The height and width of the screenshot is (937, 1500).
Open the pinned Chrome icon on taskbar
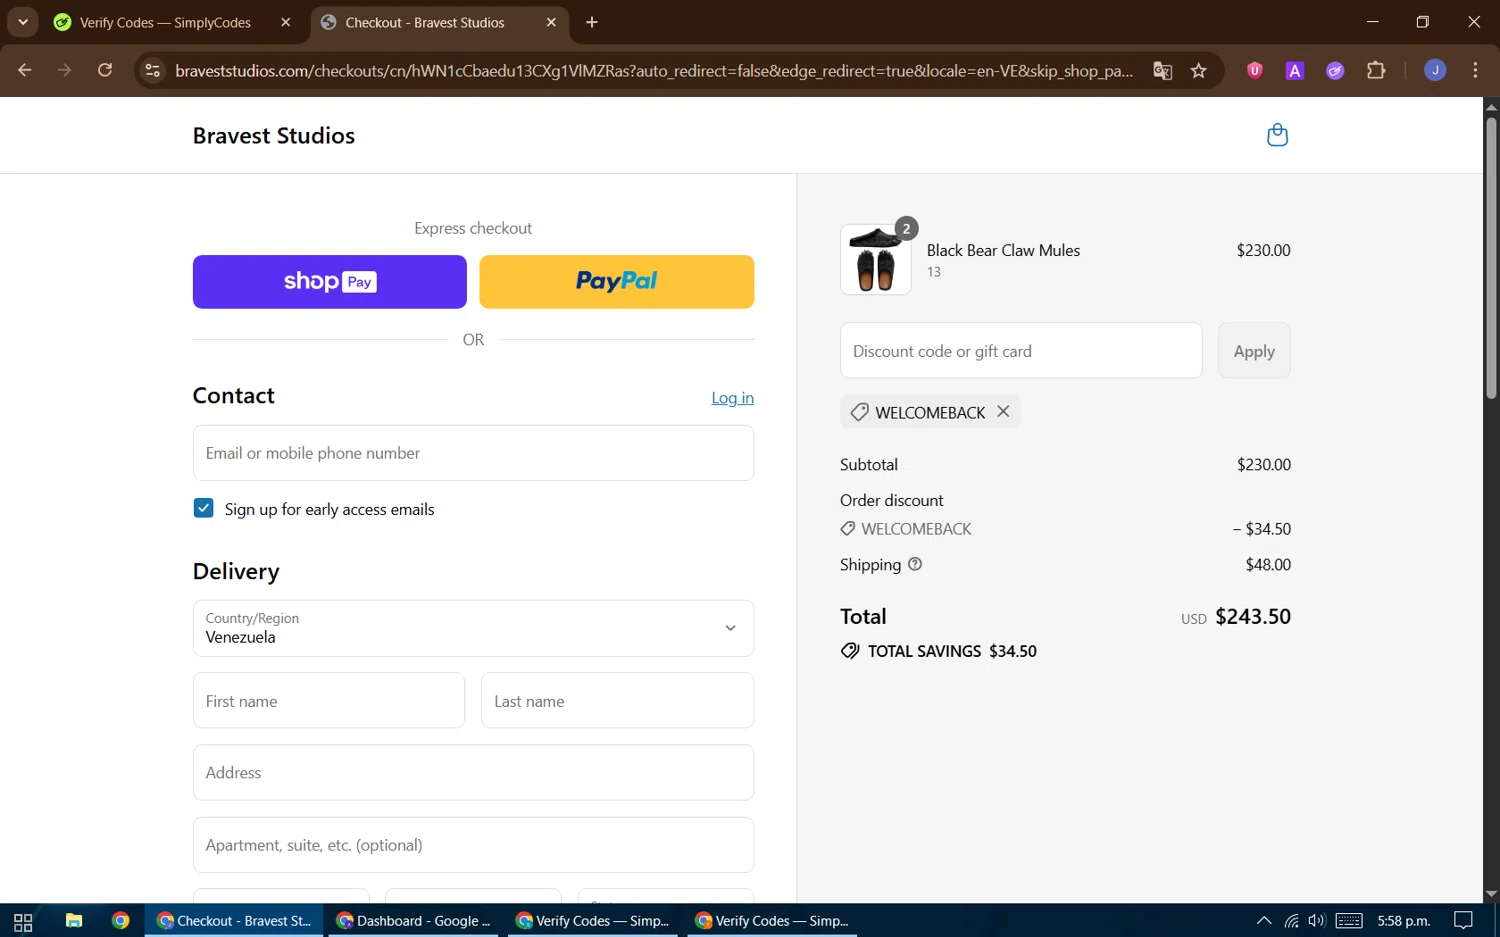tap(121, 921)
